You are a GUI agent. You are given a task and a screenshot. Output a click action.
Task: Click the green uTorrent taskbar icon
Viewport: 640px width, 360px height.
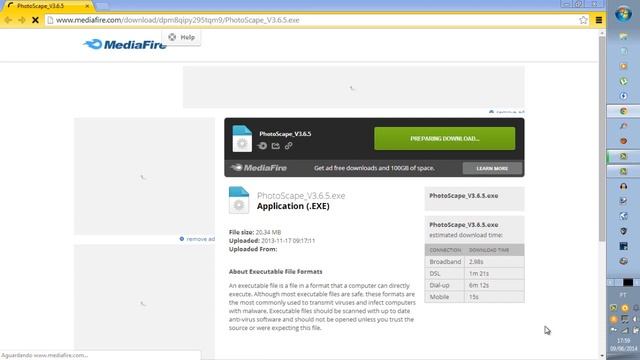click(623, 81)
